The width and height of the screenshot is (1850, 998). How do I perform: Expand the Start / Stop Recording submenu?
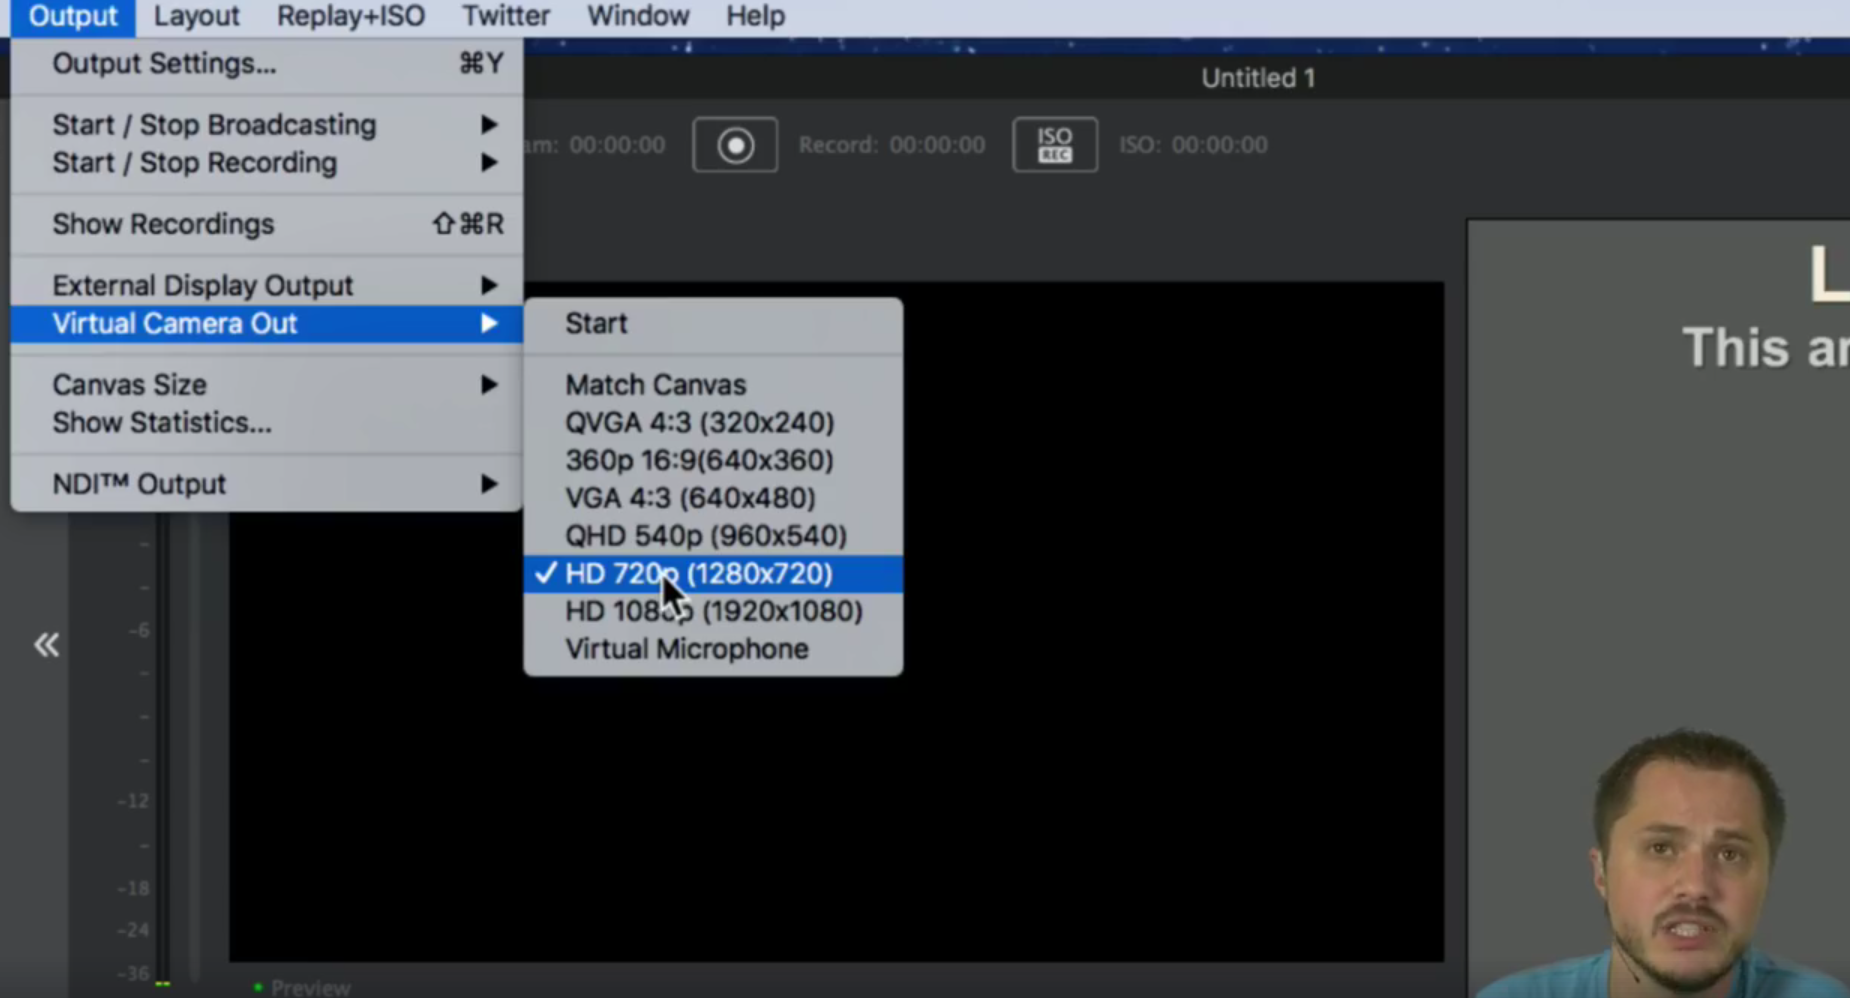(x=194, y=162)
